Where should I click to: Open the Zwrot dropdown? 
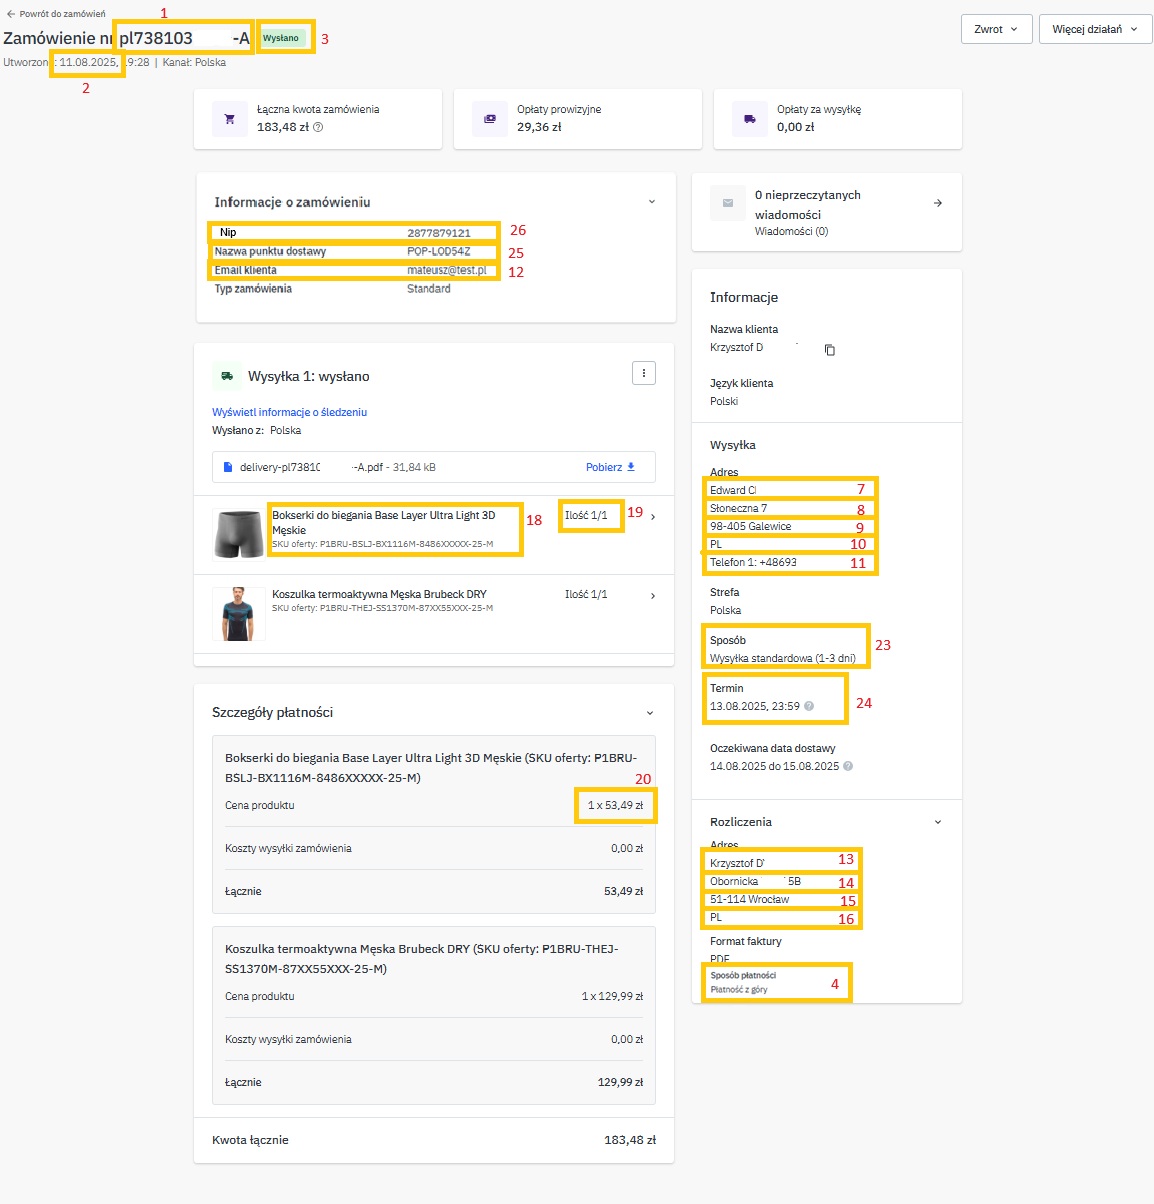(995, 29)
